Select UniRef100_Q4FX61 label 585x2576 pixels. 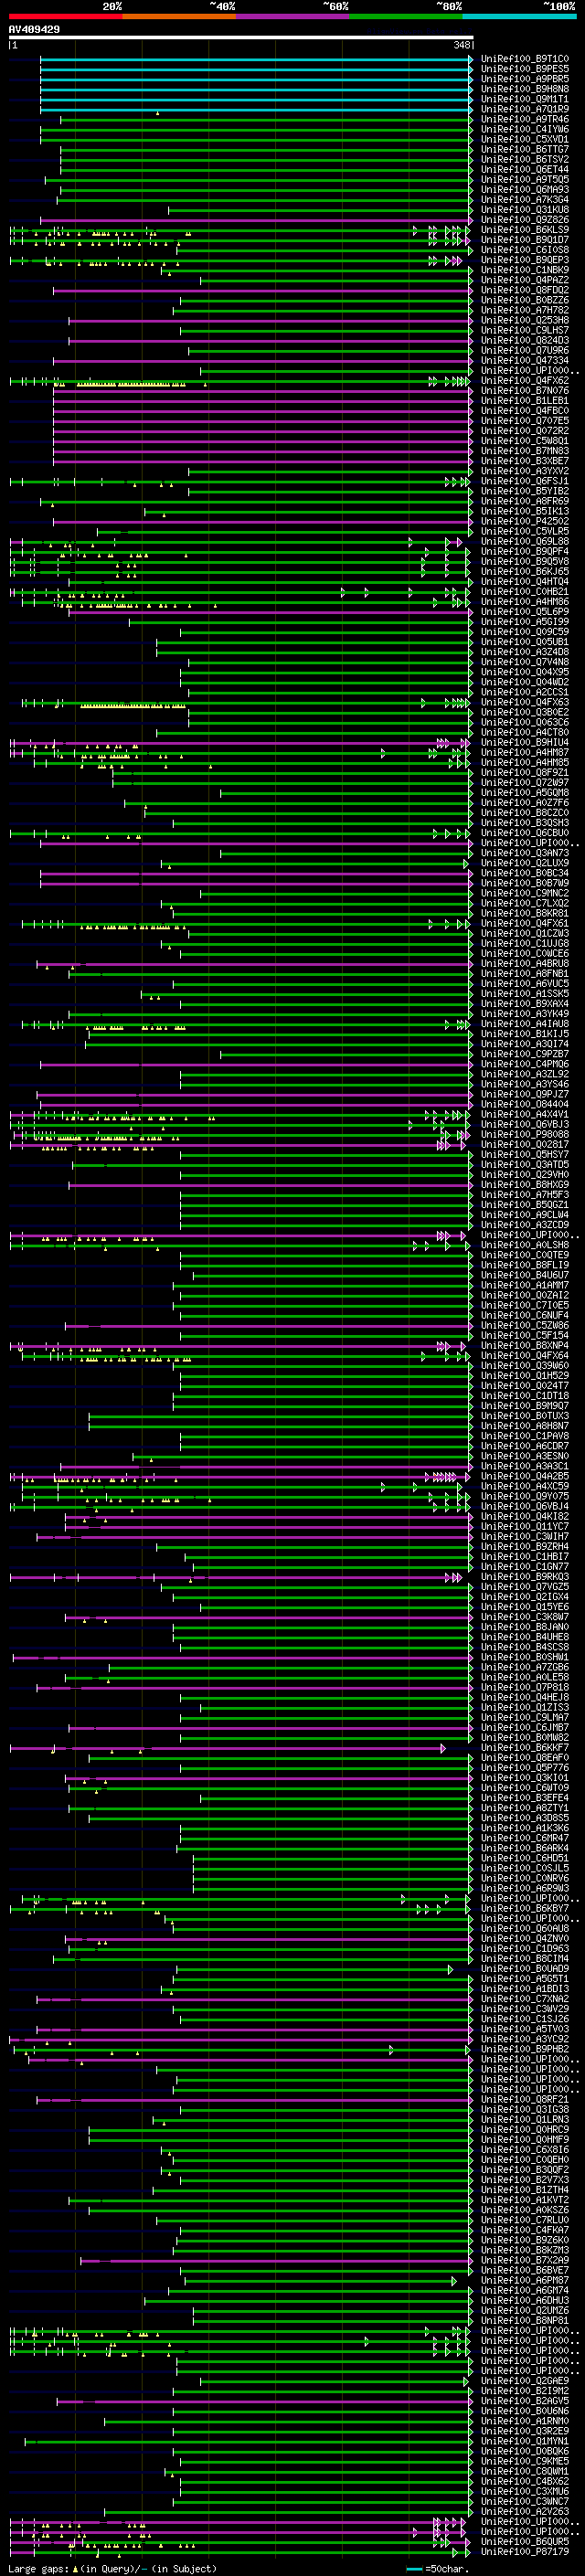(x=525, y=923)
